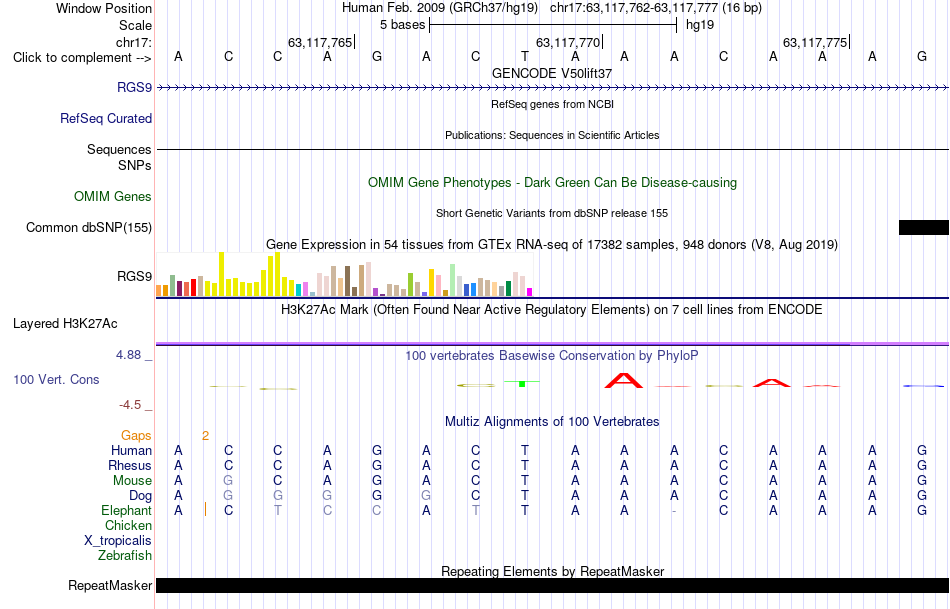Click the RGS9 gene label in GENCODE track
Screen dimensions: 950x609
coord(135,87)
